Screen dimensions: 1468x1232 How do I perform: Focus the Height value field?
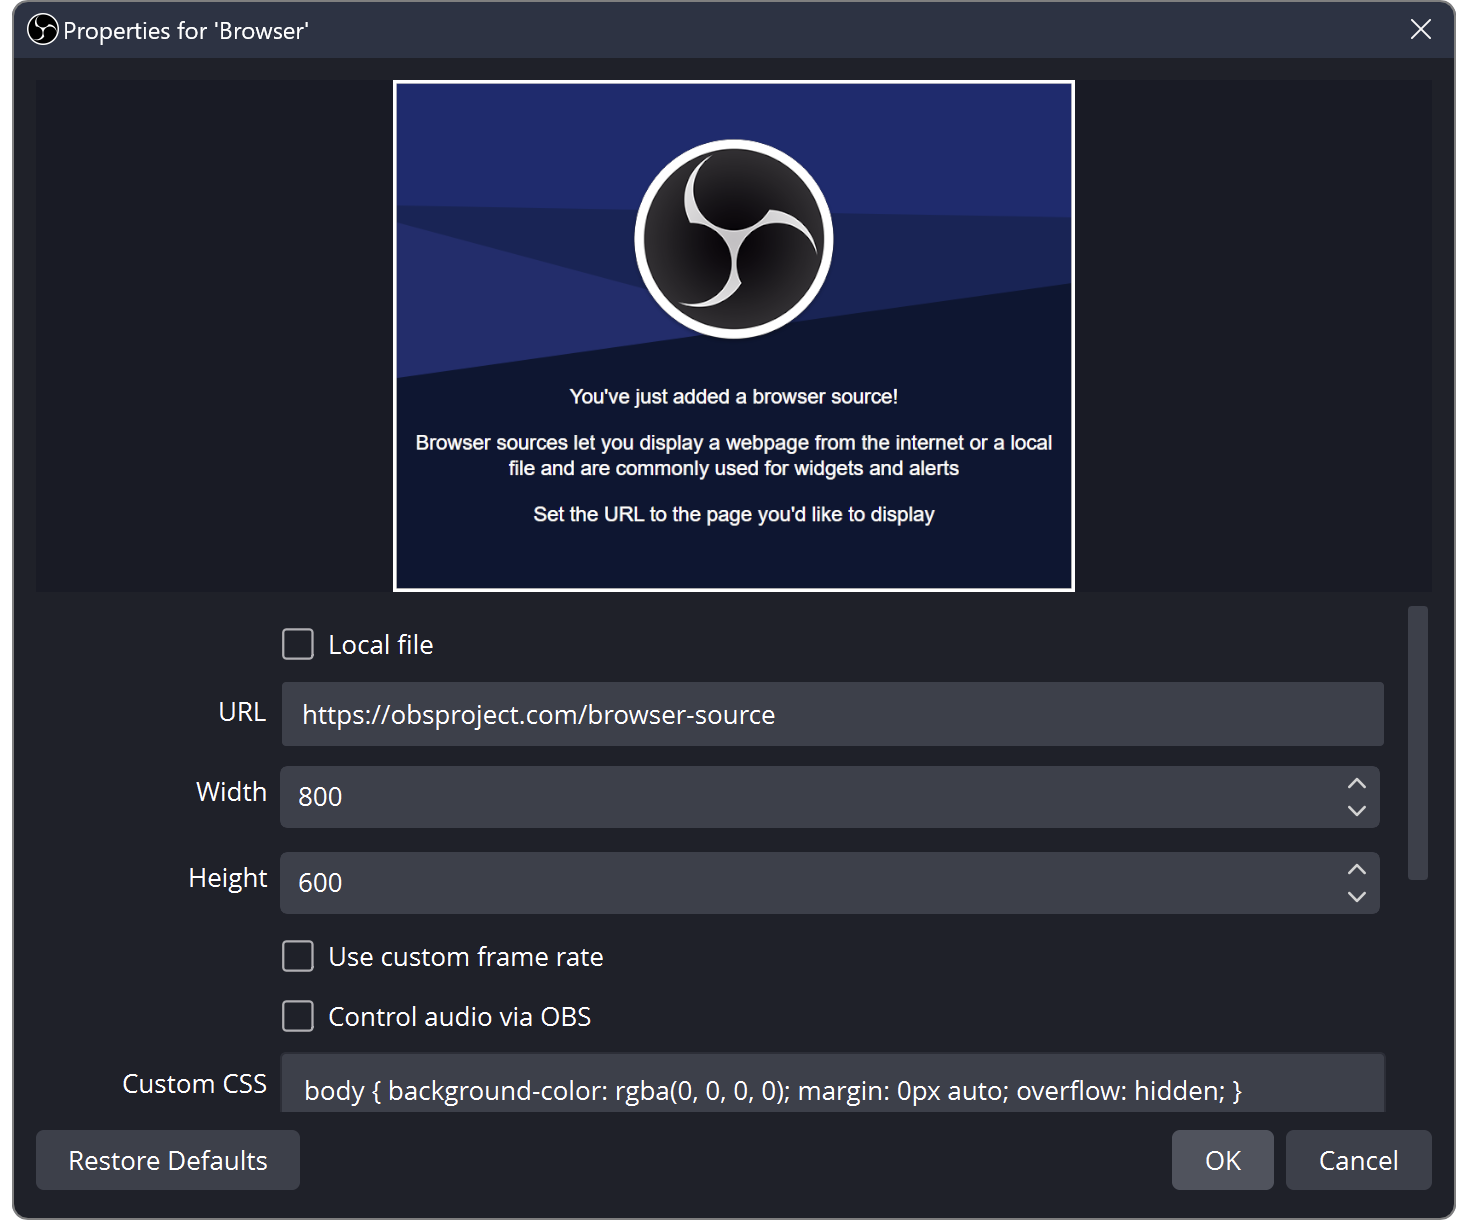(810, 883)
